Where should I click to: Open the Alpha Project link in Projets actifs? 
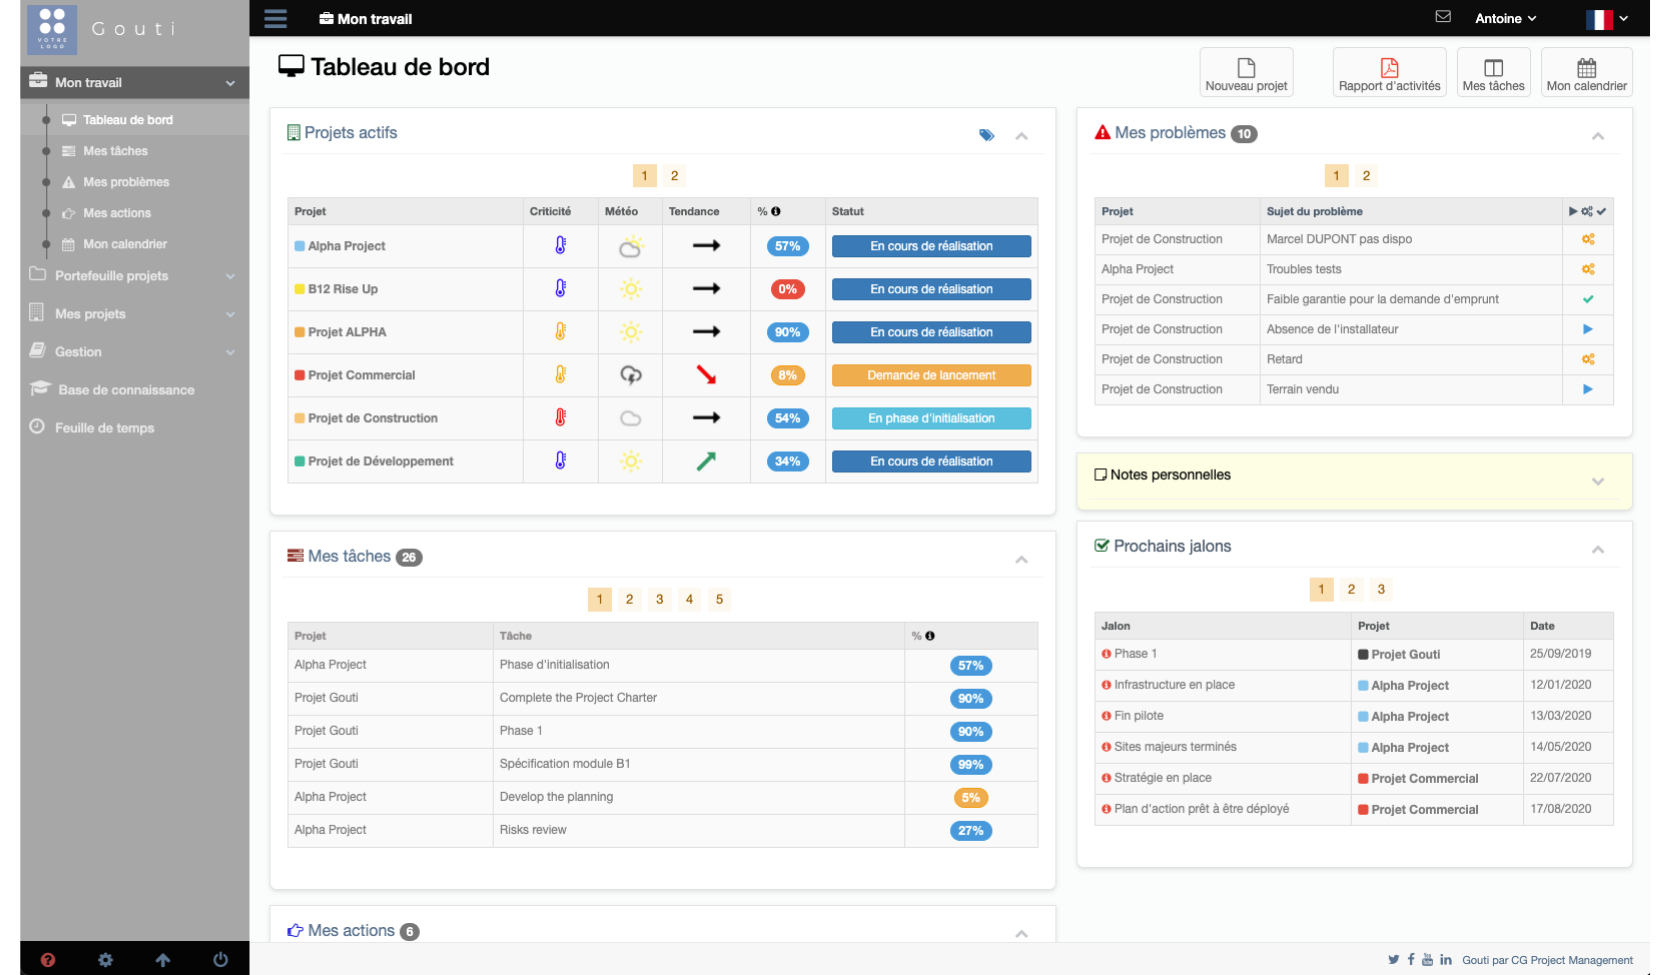346,246
